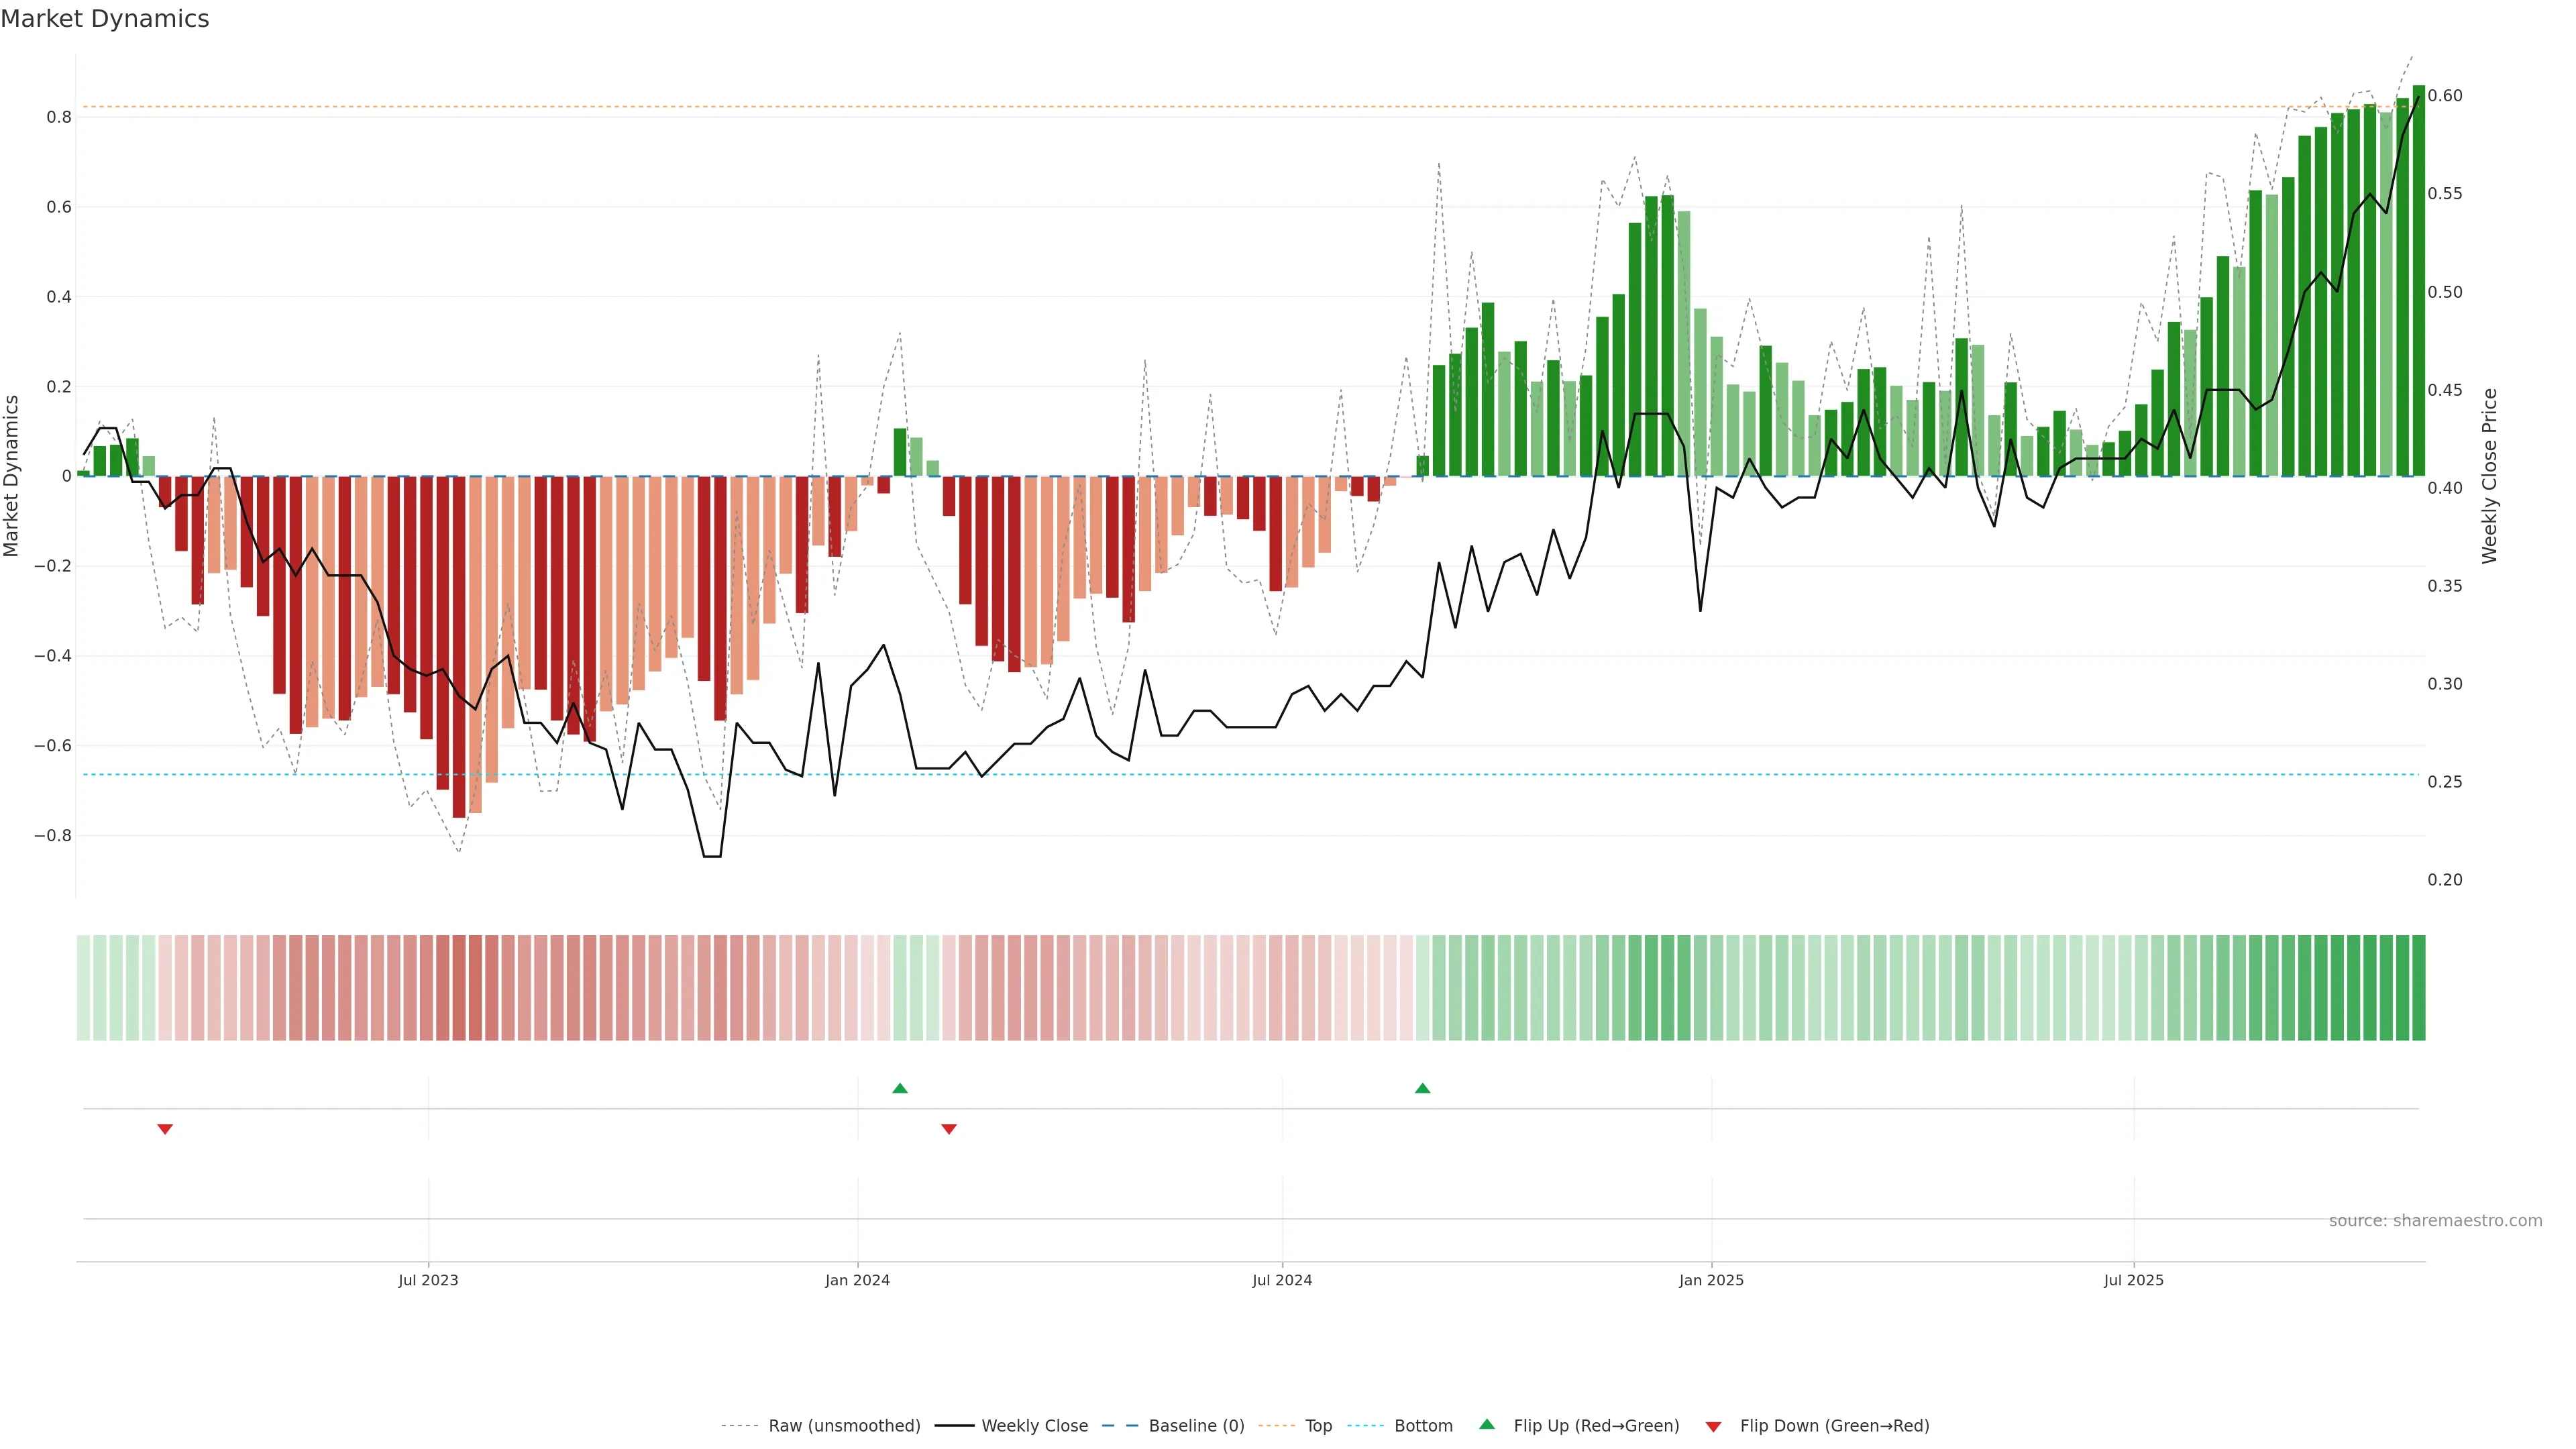Click the Market Dynamics chart title

tap(105, 19)
